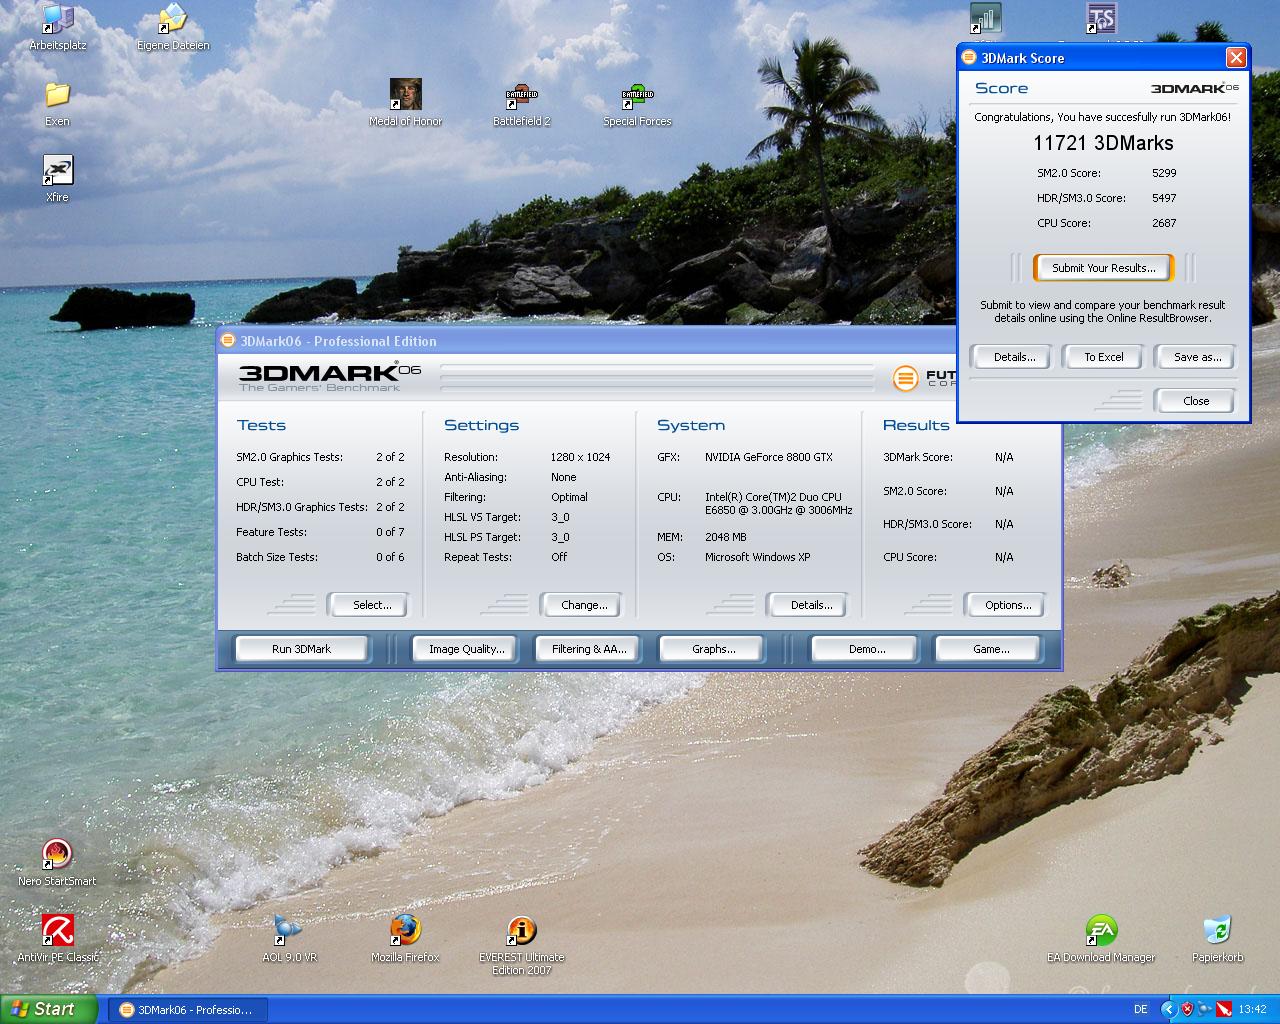Click the Futuremark logo in 3DMark06 window
The height and width of the screenshot is (1024, 1280).
pyautogui.click(x=905, y=378)
